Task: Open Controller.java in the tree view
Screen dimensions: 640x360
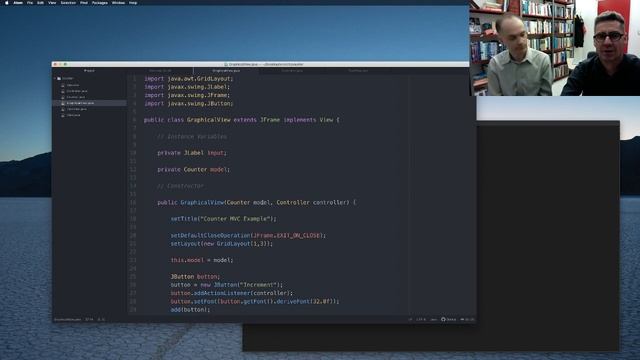Action: pyautogui.click(x=77, y=91)
